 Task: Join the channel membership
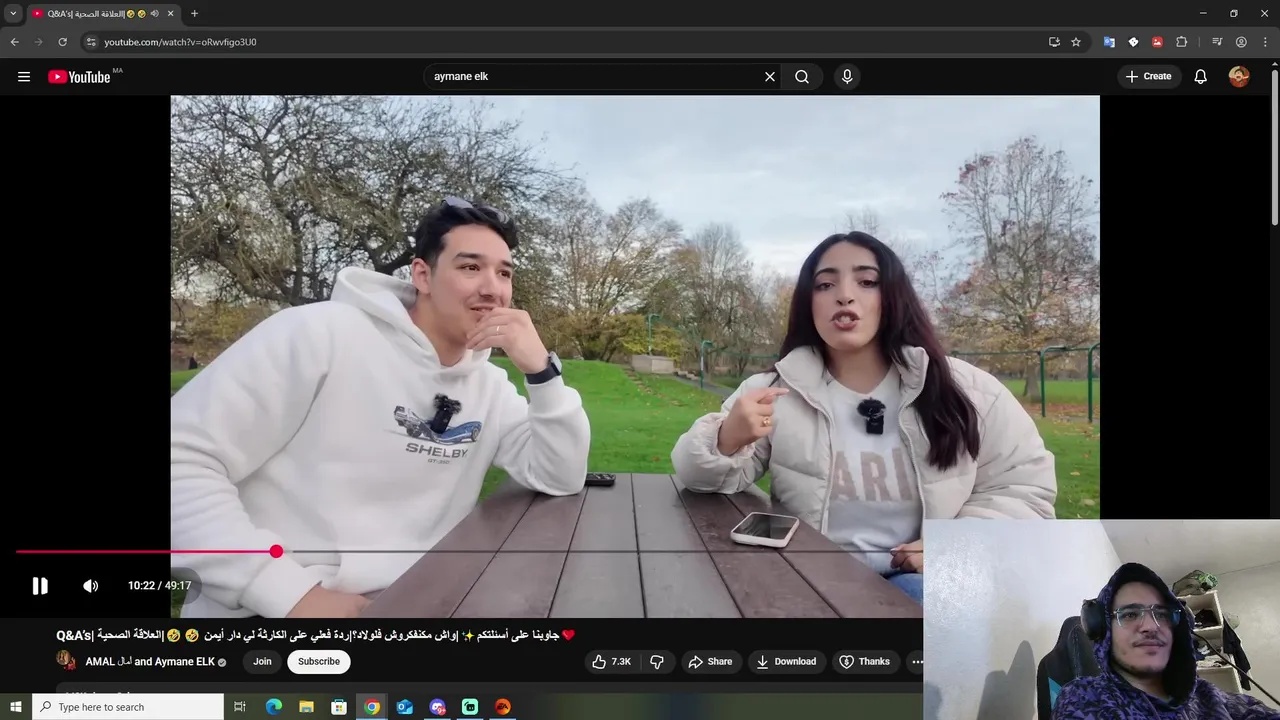[262, 662]
